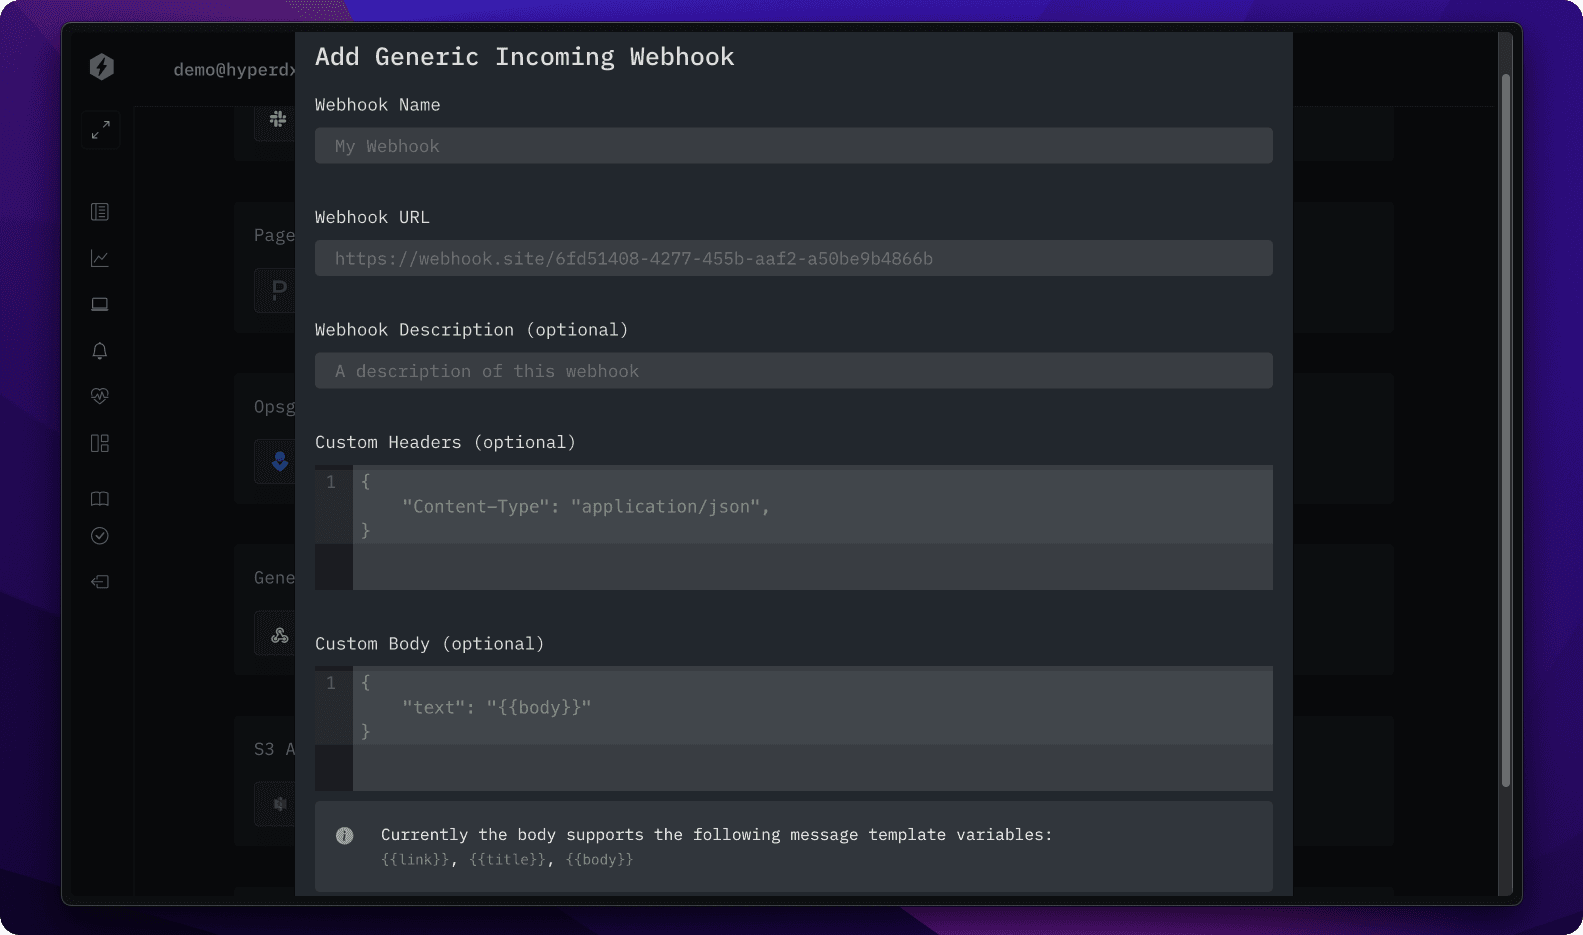
Task: Open the laptop sessions icon in sidebar
Action: 100,305
